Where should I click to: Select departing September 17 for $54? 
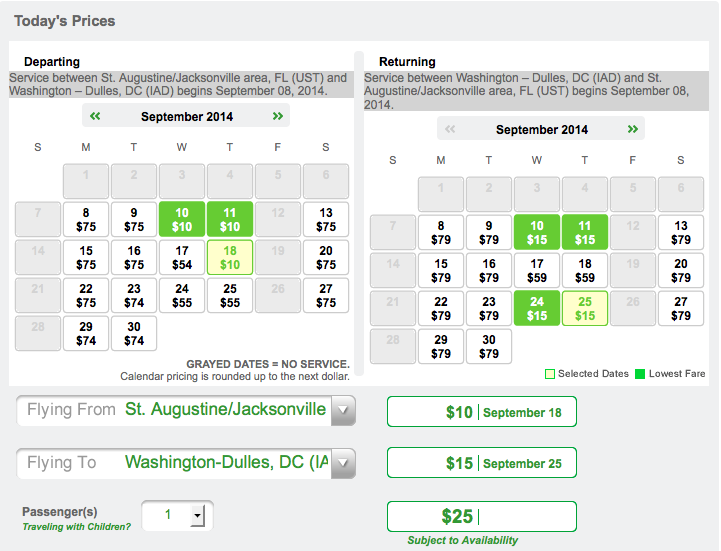(x=182, y=258)
